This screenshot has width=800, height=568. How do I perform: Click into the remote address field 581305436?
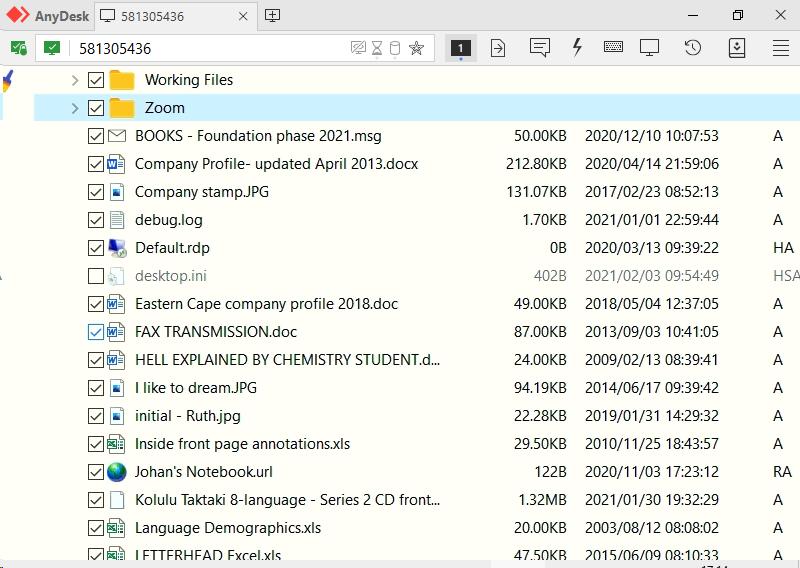pyautogui.click(x=209, y=48)
